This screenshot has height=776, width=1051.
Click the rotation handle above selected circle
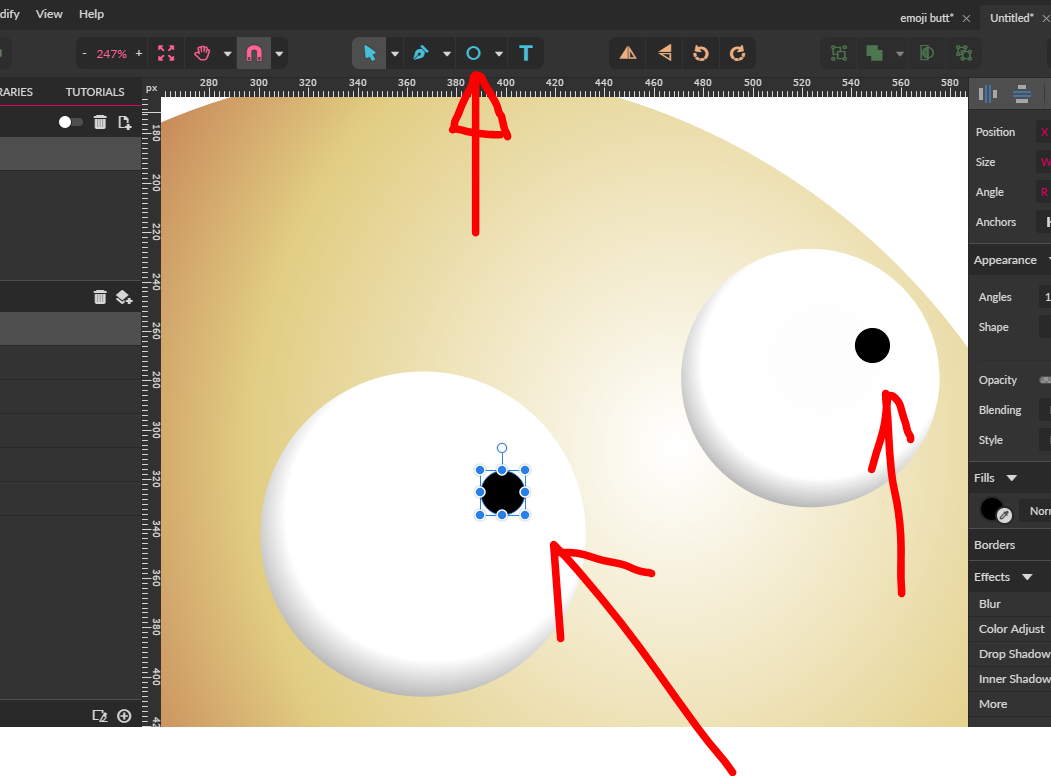pos(502,448)
